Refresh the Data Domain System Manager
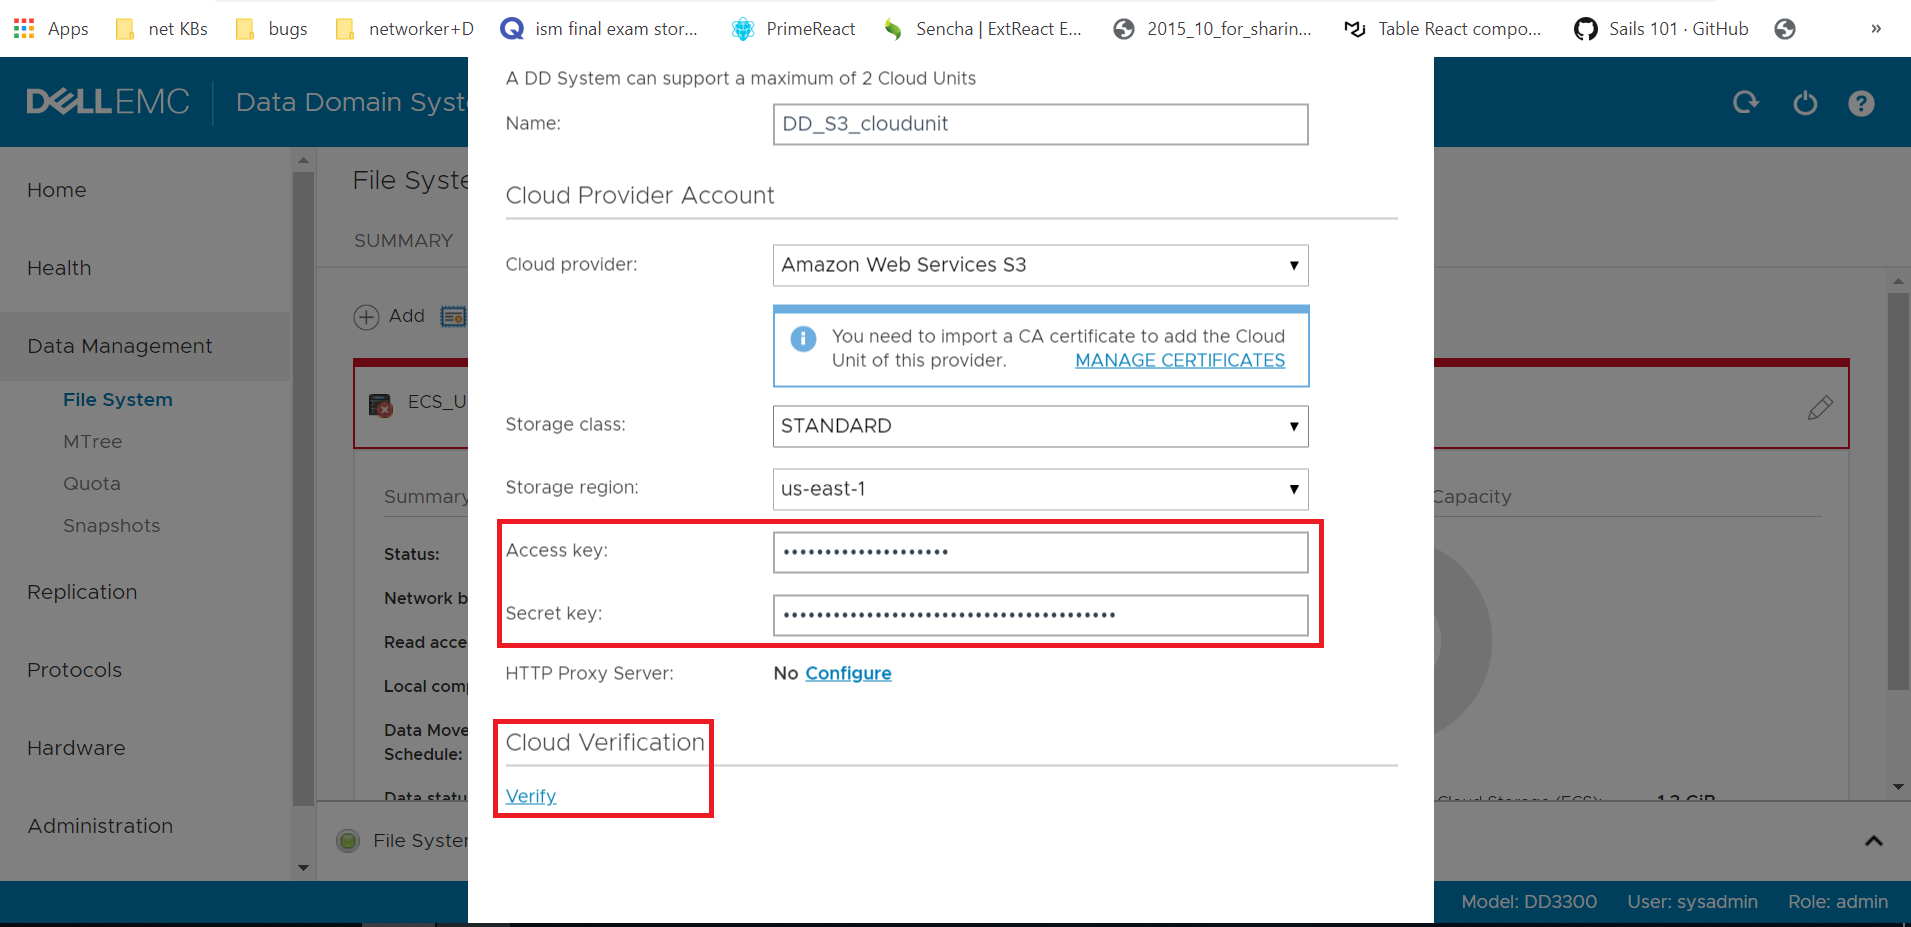The image size is (1911, 927). click(1746, 102)
